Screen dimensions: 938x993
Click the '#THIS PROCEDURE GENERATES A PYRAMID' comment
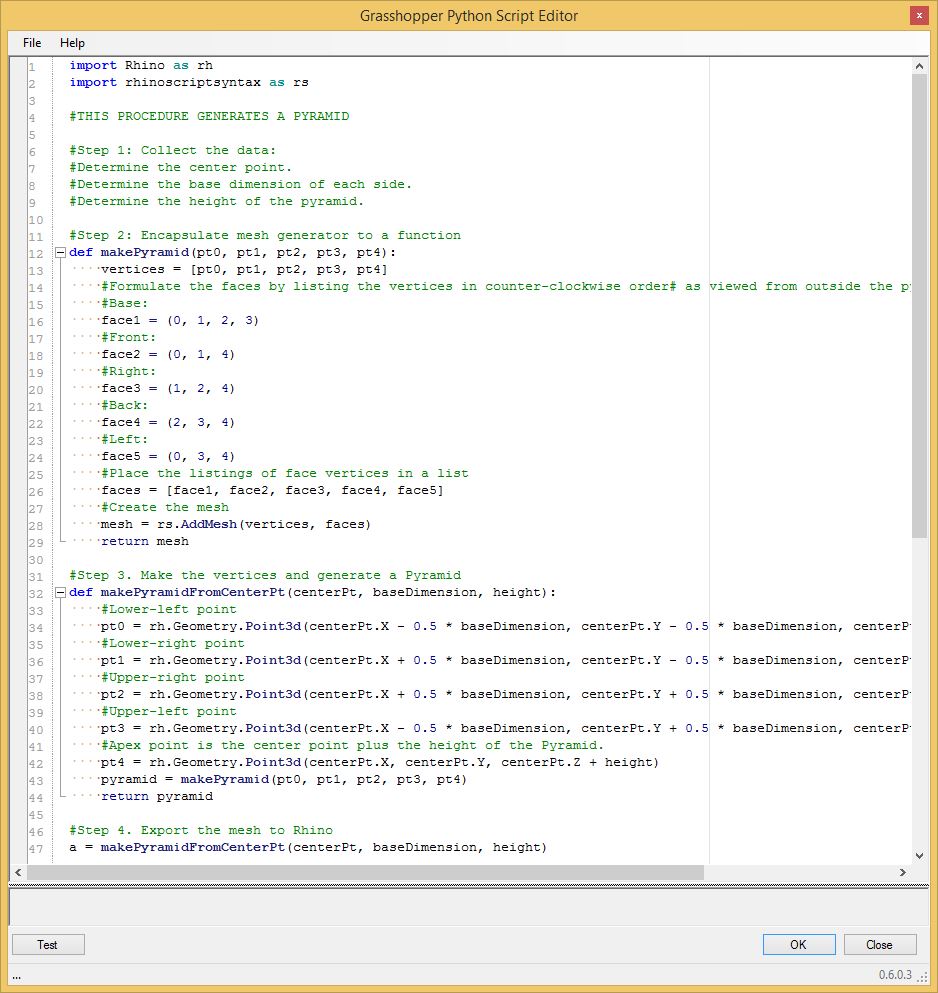(209, 117)
